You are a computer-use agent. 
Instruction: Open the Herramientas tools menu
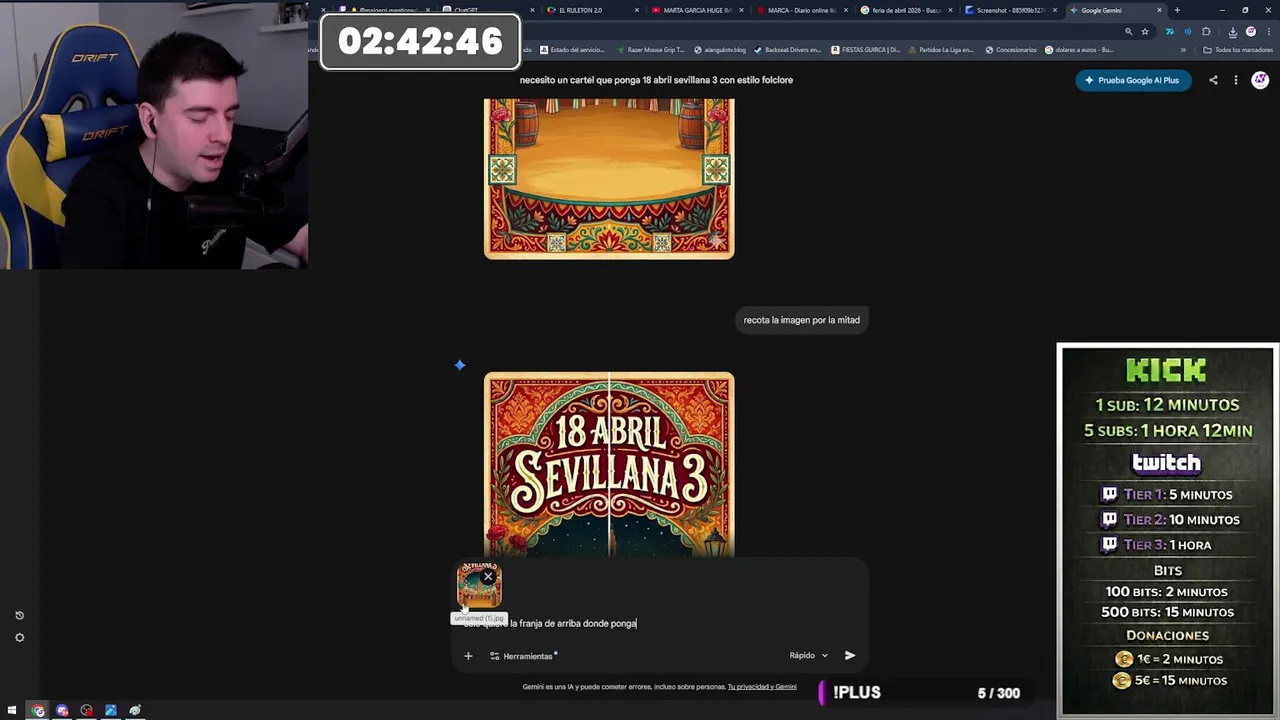coord(523,656)
